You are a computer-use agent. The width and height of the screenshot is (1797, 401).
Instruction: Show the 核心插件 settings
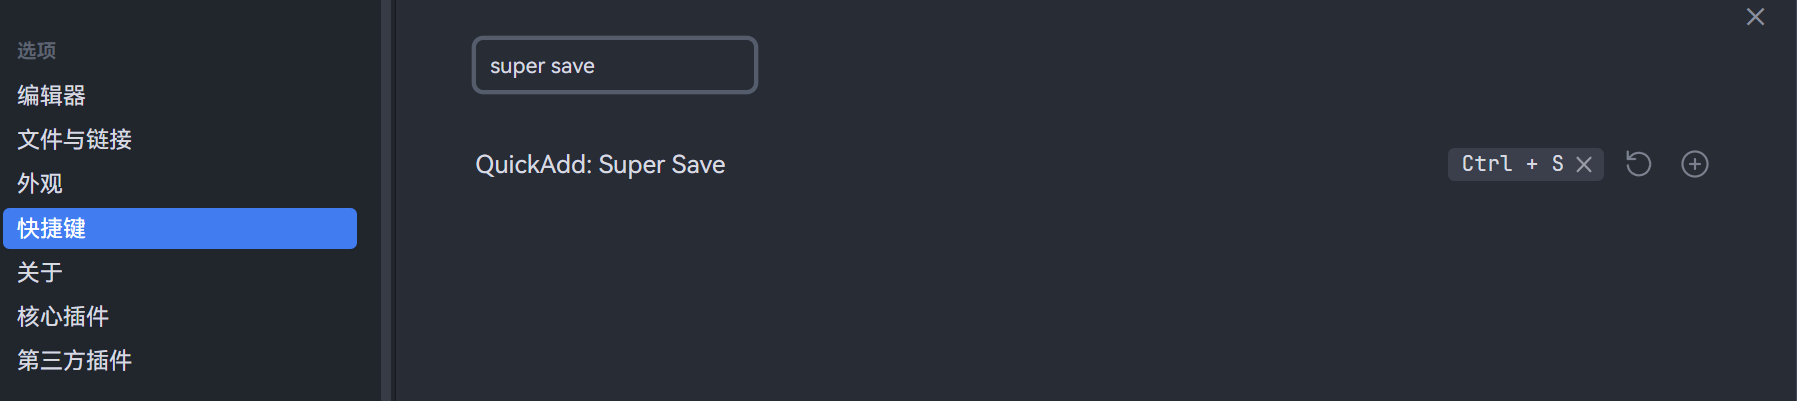(63, 316)
